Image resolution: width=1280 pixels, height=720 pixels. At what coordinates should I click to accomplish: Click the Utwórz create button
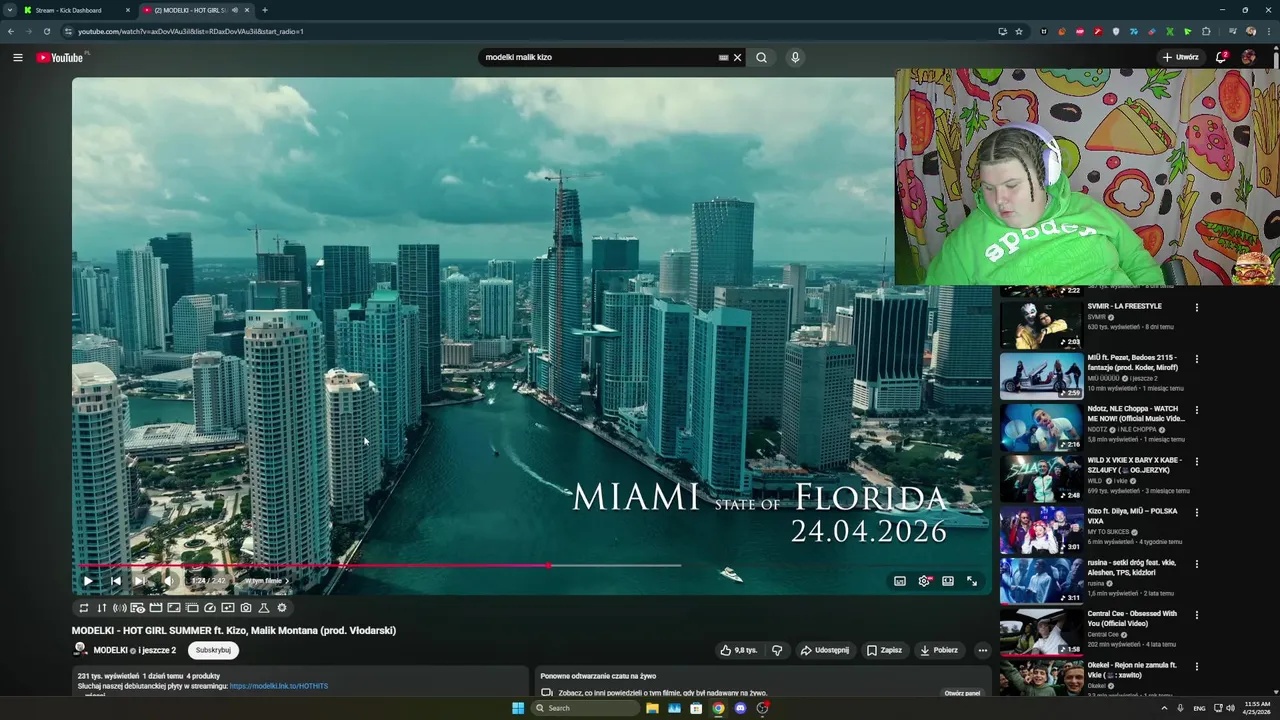click(x=1181, y=57)
